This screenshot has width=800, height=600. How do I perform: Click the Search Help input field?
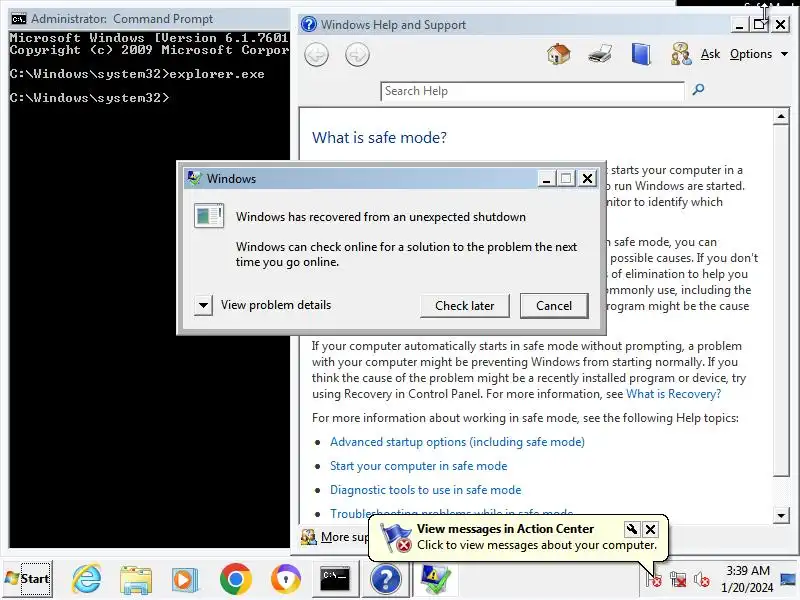[x=532, y=91]
